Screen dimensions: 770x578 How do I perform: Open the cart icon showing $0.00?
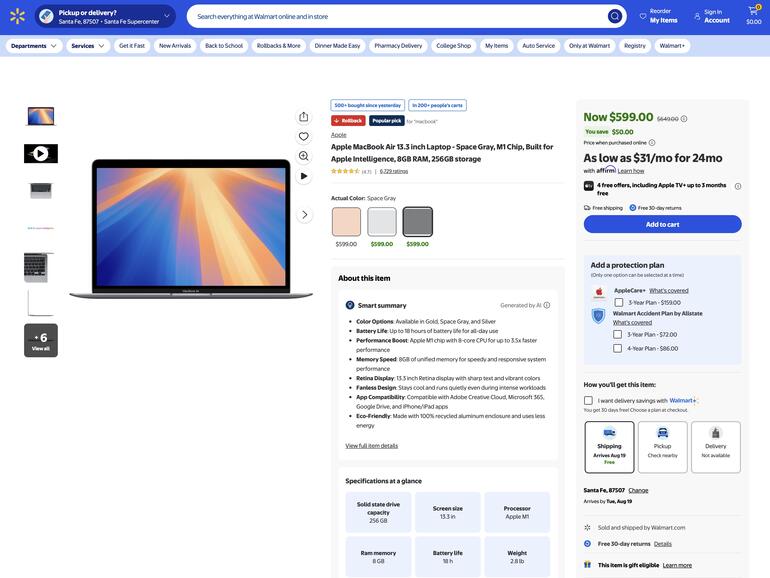753,15
